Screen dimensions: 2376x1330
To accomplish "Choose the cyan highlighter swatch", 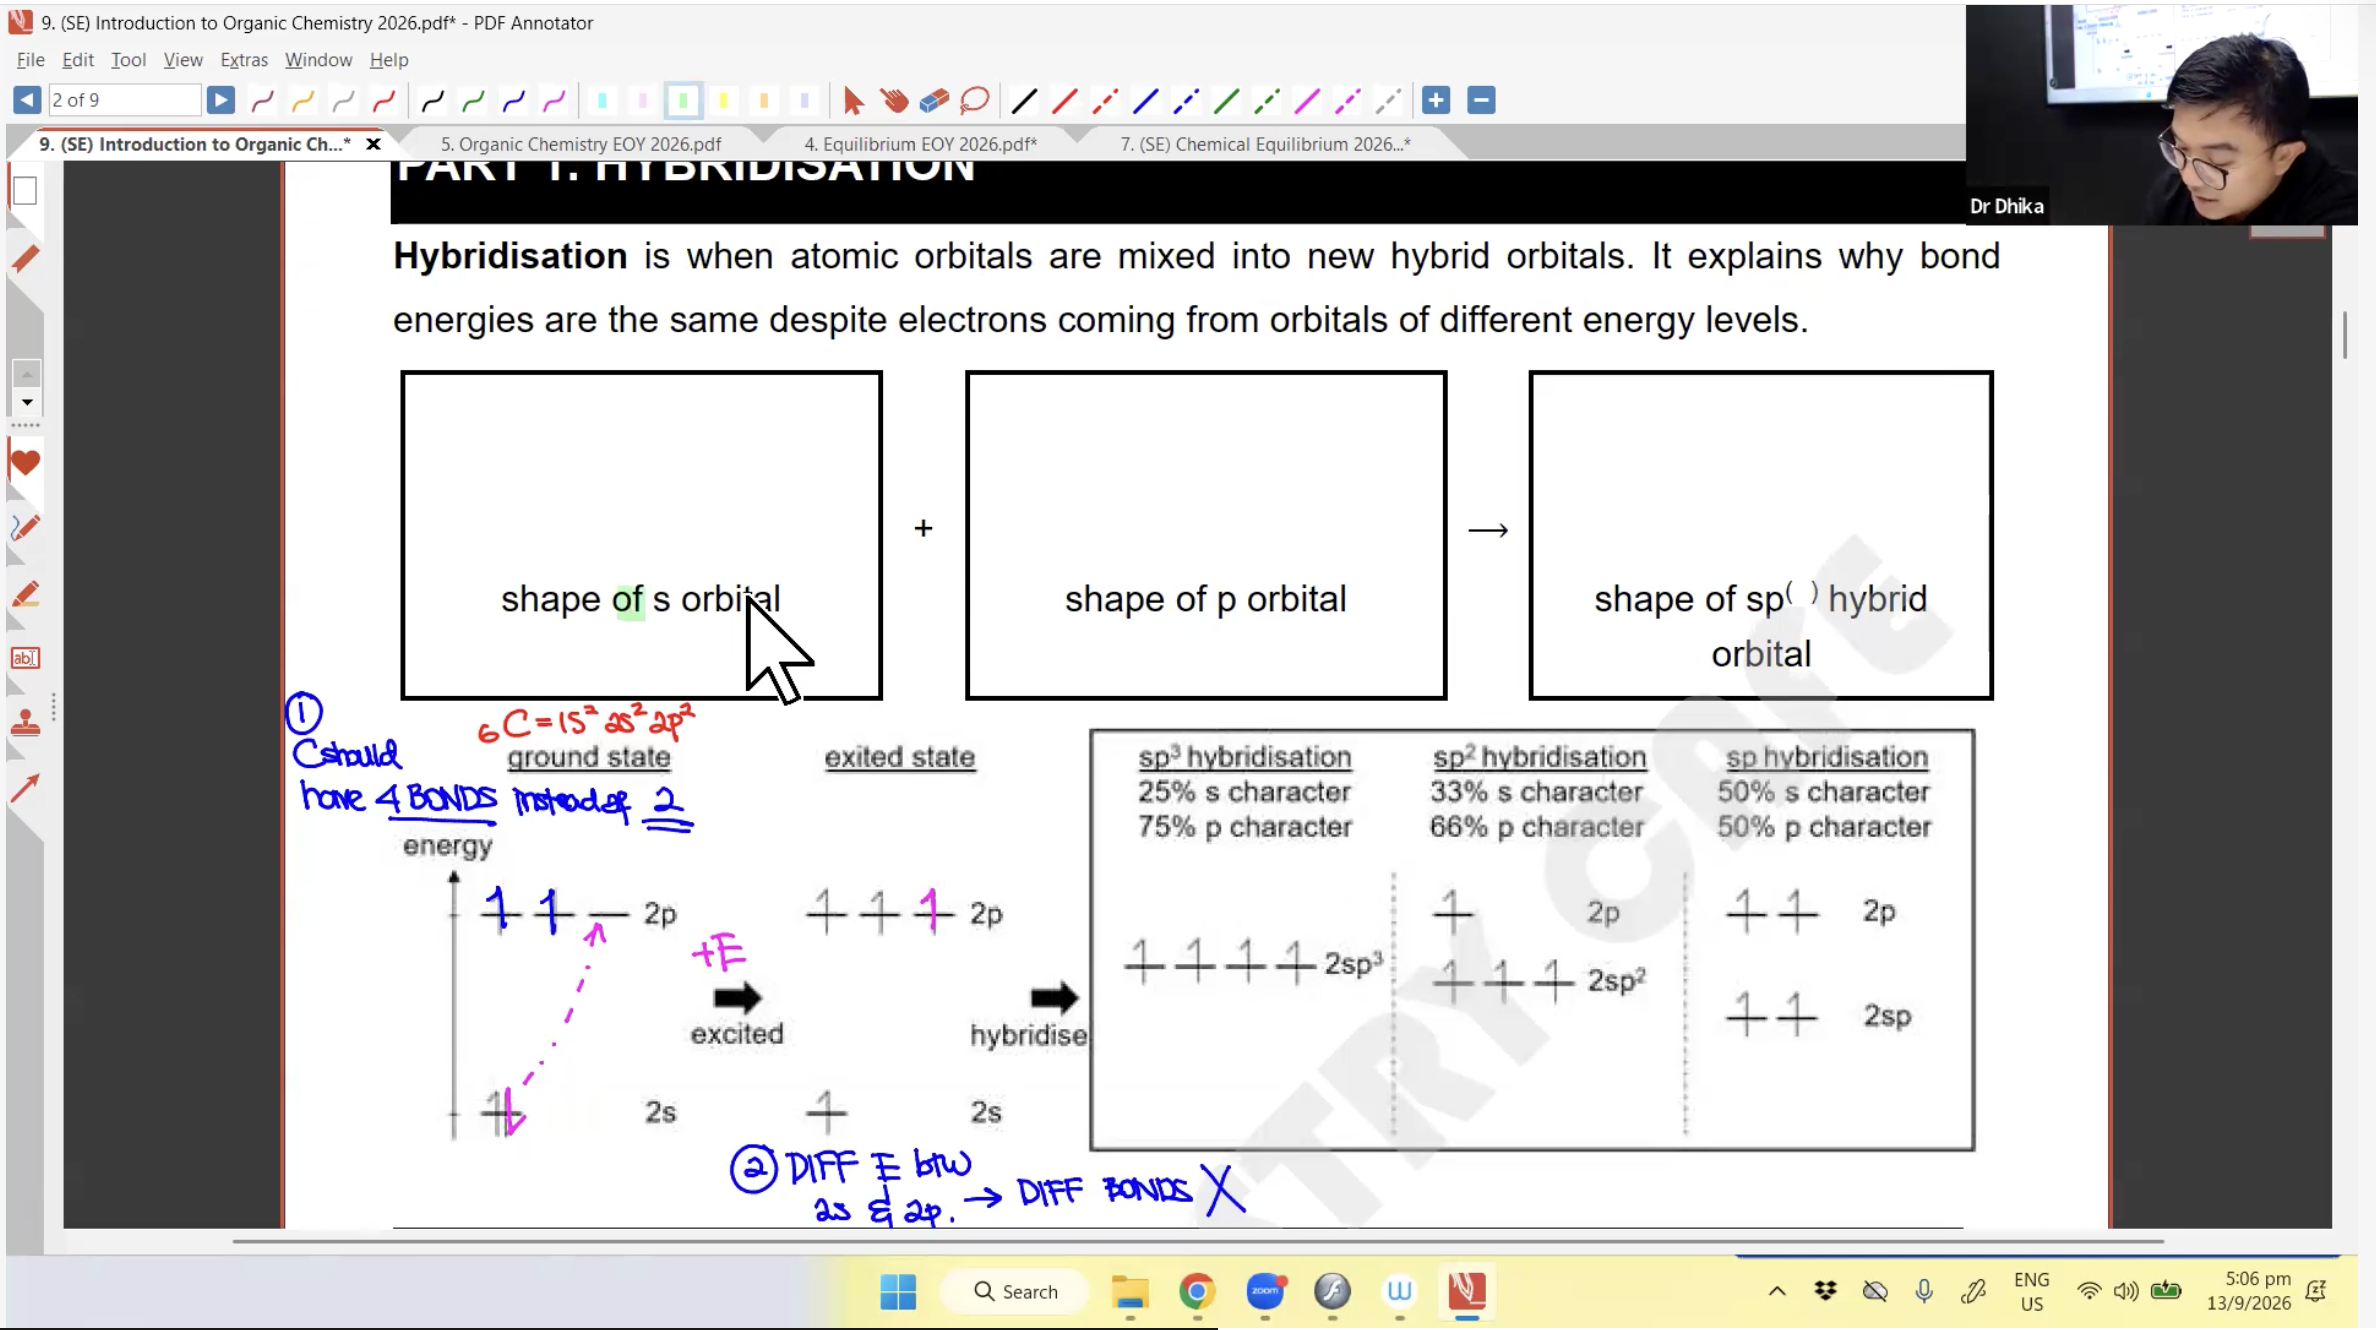I will [602, 100].
